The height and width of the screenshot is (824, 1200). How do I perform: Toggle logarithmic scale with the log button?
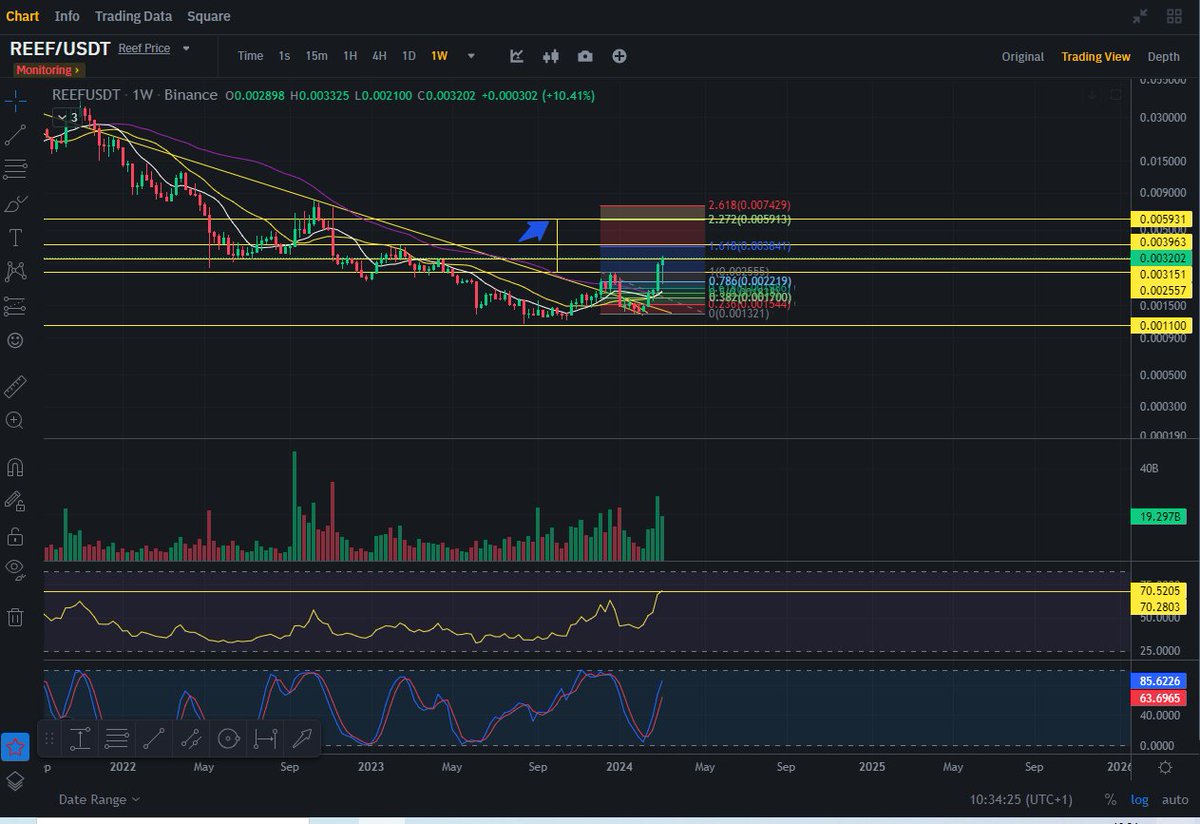coord(1139,799)
